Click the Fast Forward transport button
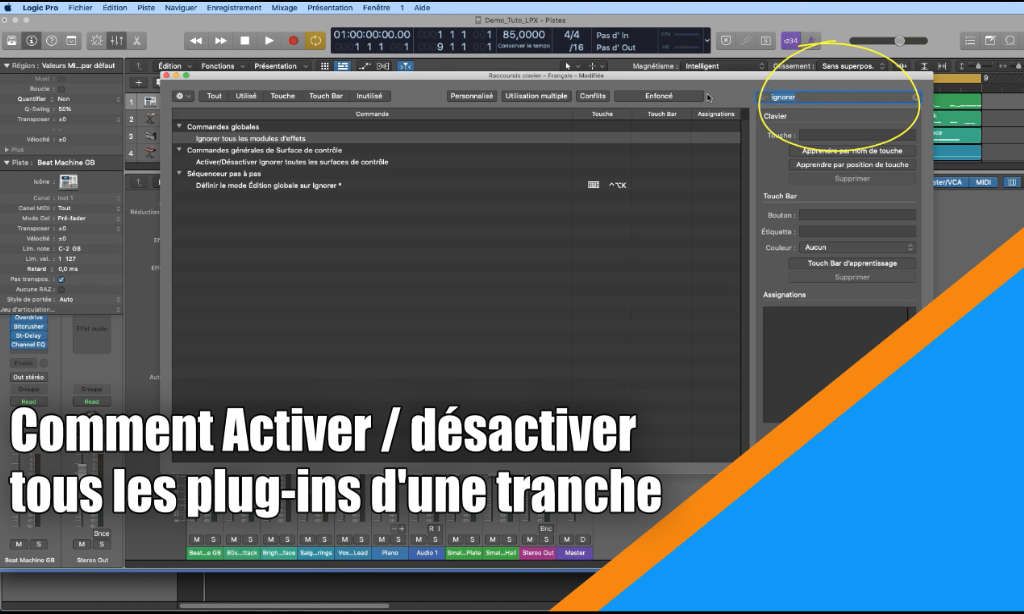The image size is (1024, 614). point(221,40)
